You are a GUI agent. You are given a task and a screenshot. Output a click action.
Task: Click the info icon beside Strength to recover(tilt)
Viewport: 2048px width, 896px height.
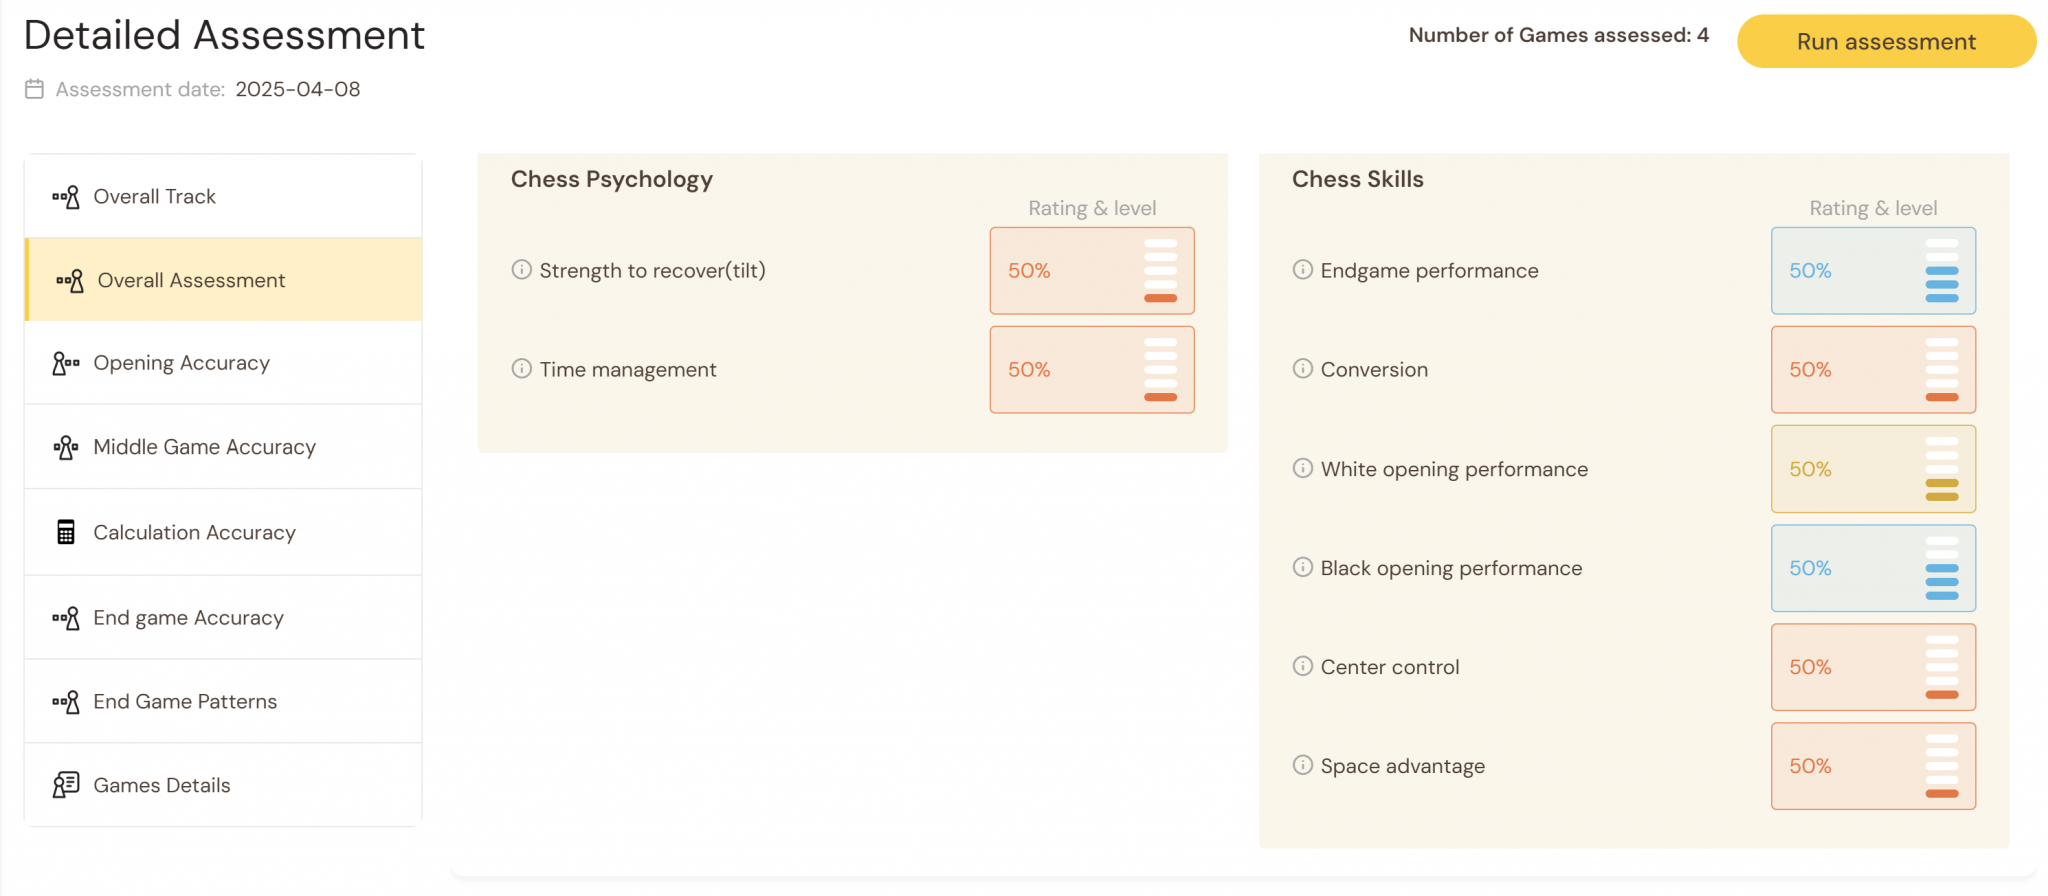(x=521, y=270)
